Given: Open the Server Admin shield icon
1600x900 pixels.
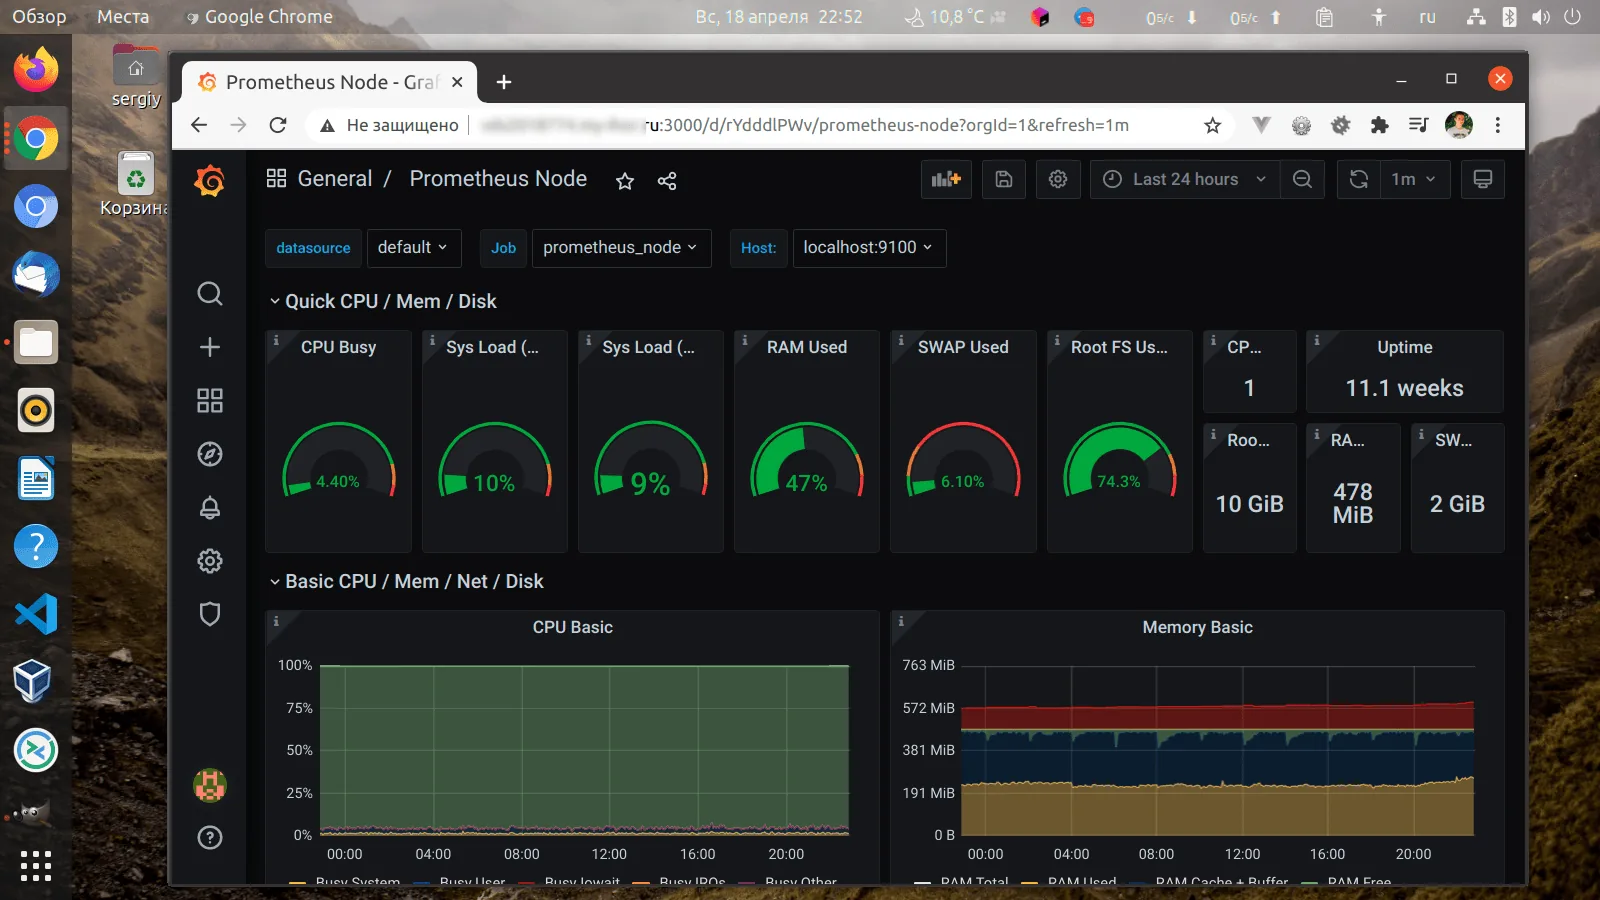Looking at the screenshot, I should pyautogui.click(x=210, y=614).
